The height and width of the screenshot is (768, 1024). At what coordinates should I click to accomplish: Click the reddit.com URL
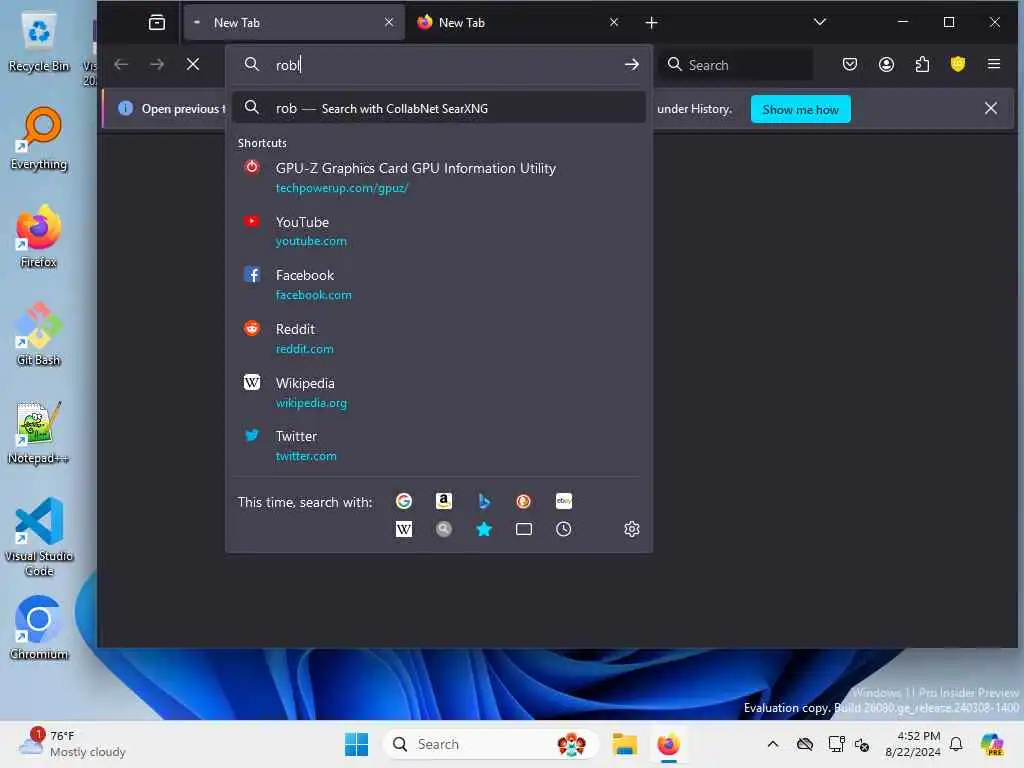point(305,349)
